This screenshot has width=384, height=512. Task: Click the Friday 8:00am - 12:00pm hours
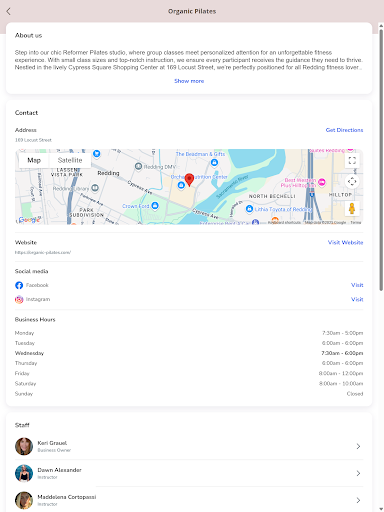[341, 373]
